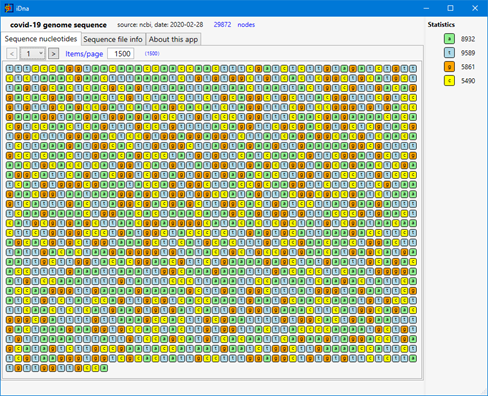
Task: Click last green nucleotide in the final row
Action: (x=104, y=368)
